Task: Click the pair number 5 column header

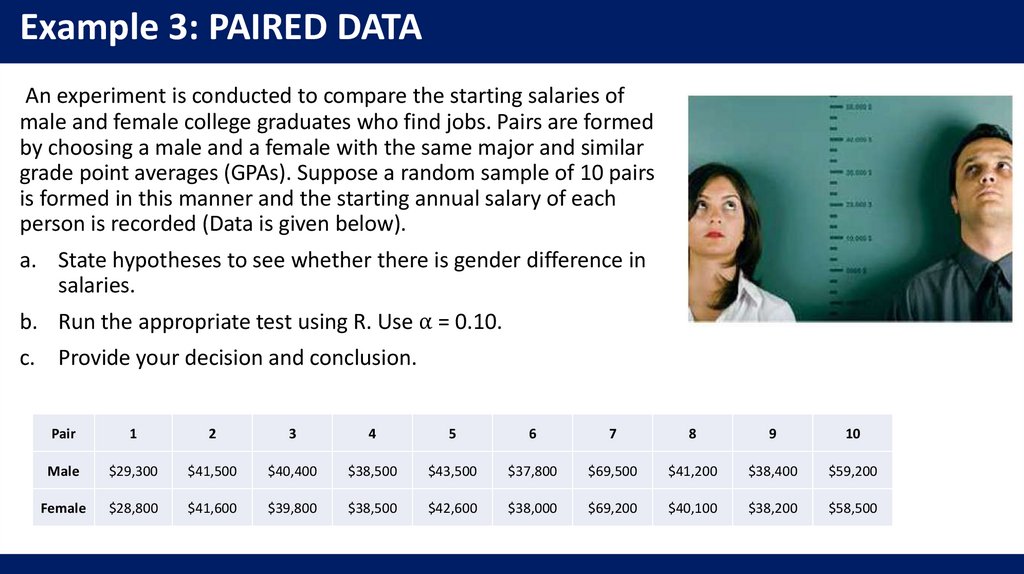Action: tap(452, 433)
